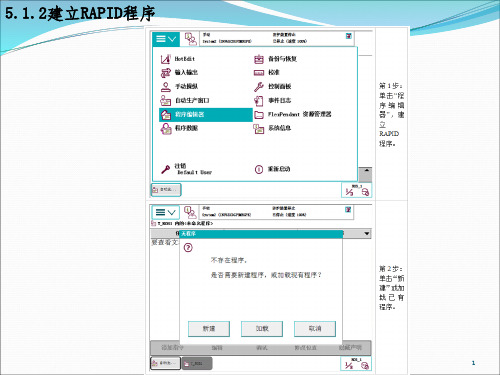Click the 重新启动 restart power icon

pos(259,169)
